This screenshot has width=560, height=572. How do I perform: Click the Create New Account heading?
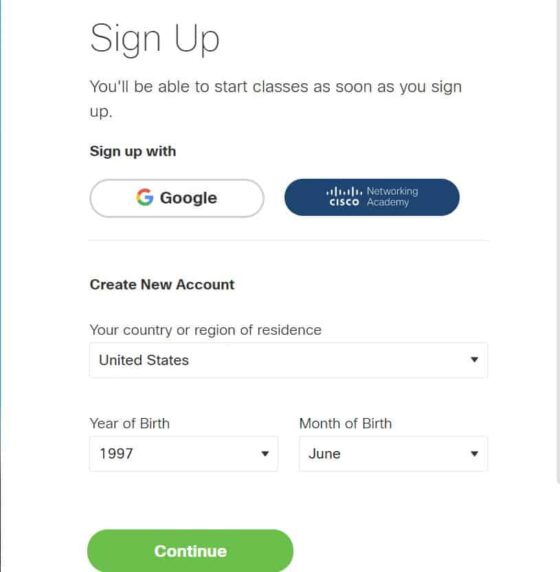point(162,285)
